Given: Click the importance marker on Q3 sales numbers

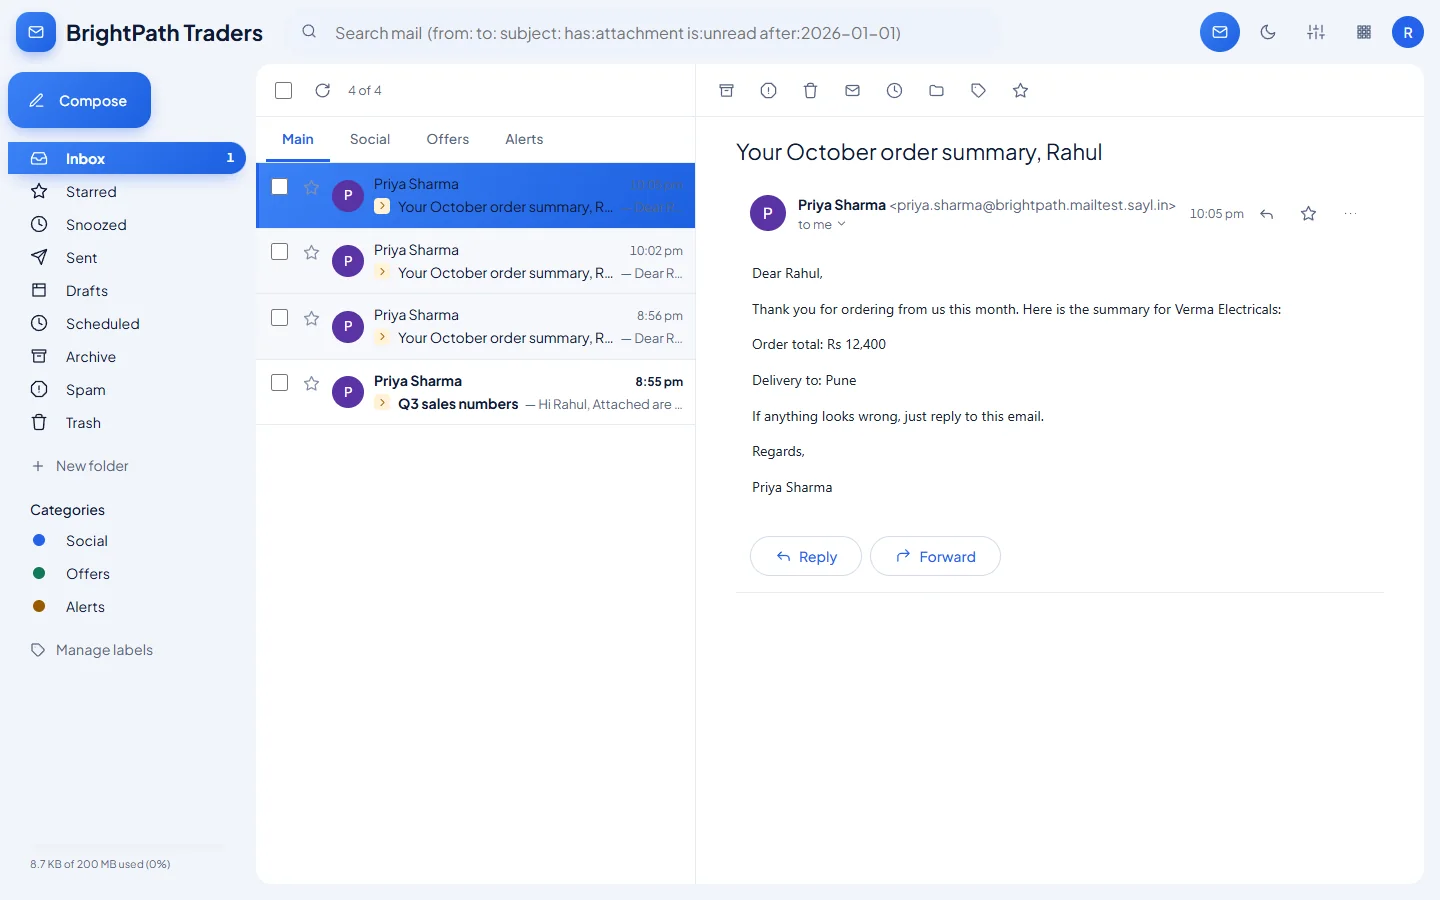Looking at the screenshot, I should click(x=382, y=403).
